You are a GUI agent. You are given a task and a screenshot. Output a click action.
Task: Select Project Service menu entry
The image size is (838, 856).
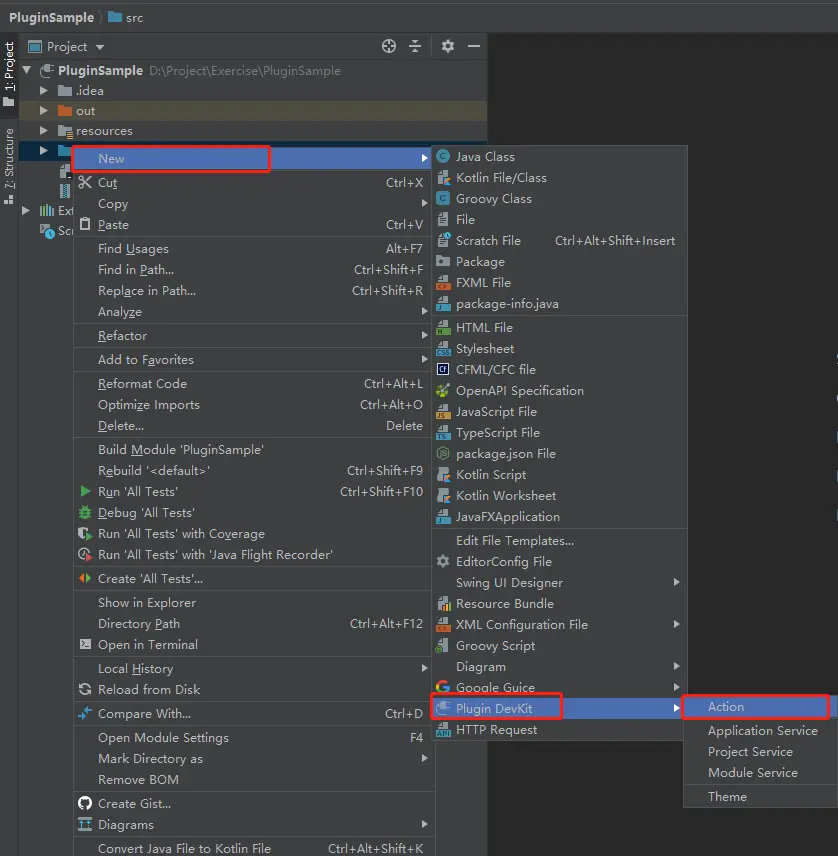pyautogui.click(x=760, y=752)
